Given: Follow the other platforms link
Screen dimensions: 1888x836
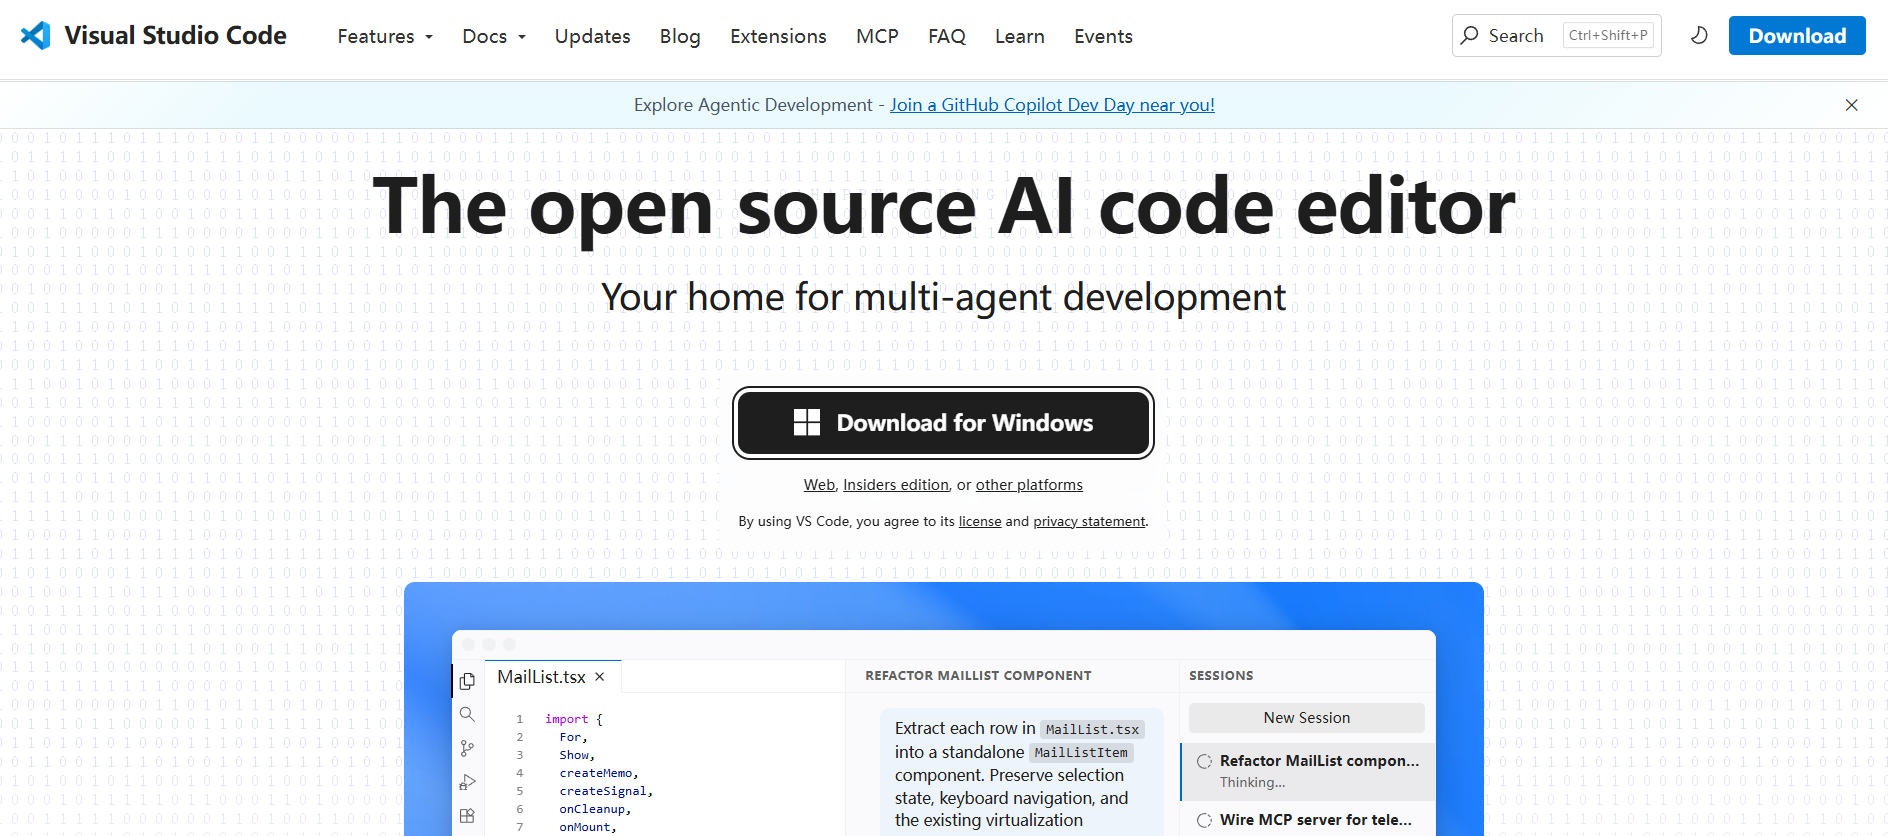Looking at the screenshot, I should (x=1029, y=485).
